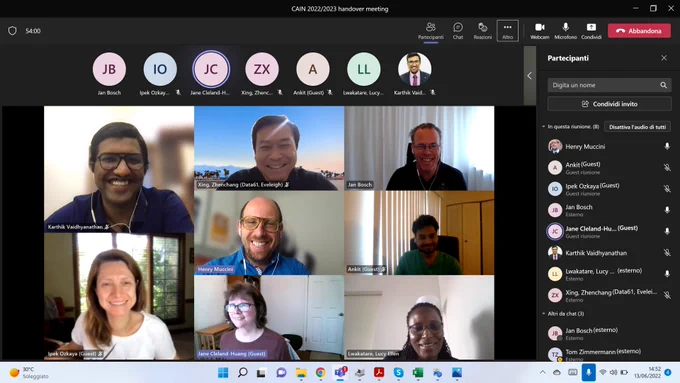Open the Chat toolbar button
Viewport: 680px width, 383px height.
pos(458,31)
